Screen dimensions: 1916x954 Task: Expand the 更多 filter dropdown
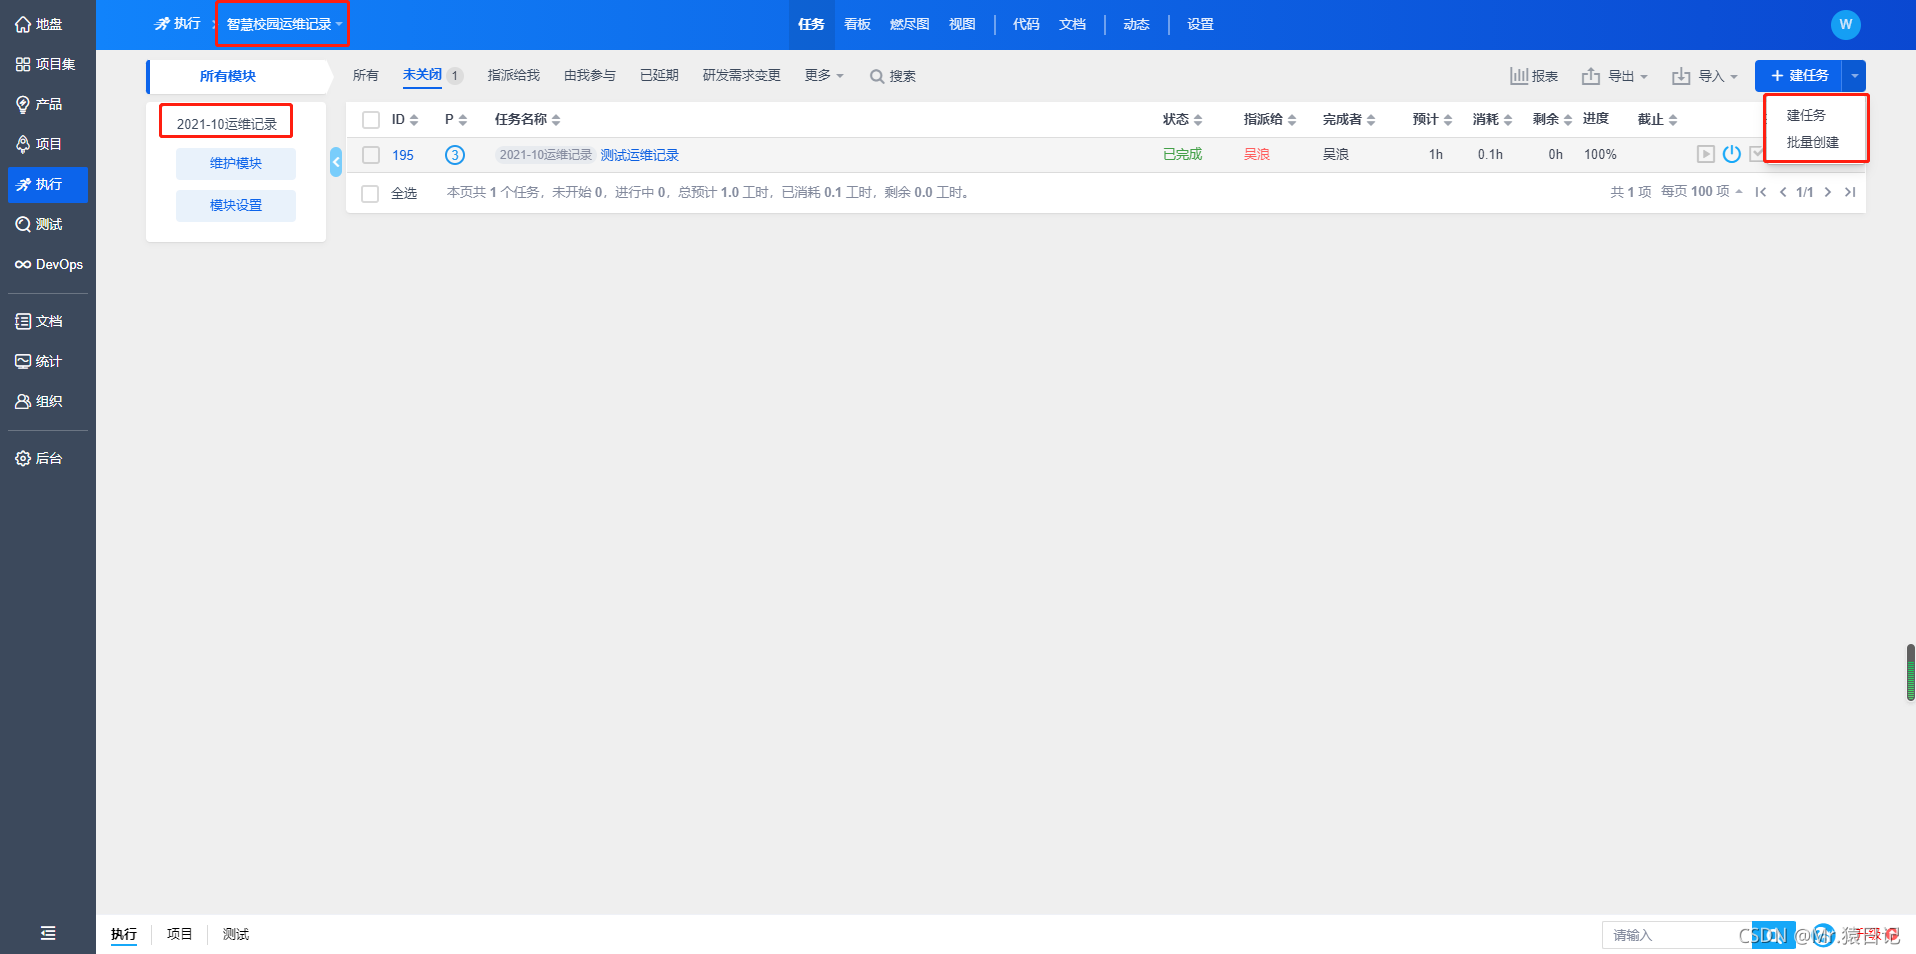click(824, 76)
